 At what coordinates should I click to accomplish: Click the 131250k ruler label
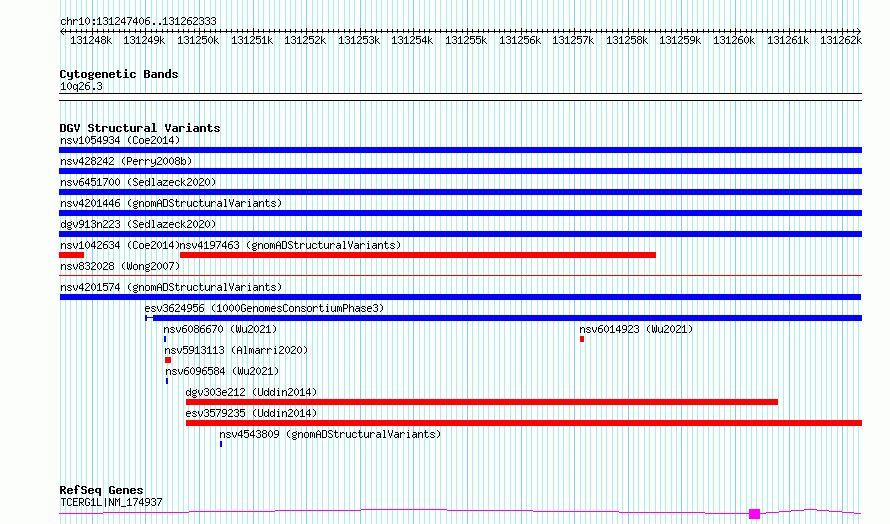tap(198, 40)
